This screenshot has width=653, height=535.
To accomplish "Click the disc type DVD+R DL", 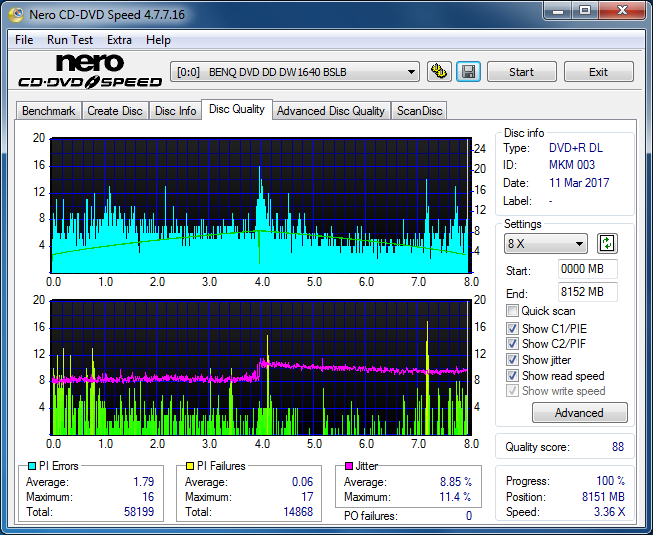I will point(576,148).
